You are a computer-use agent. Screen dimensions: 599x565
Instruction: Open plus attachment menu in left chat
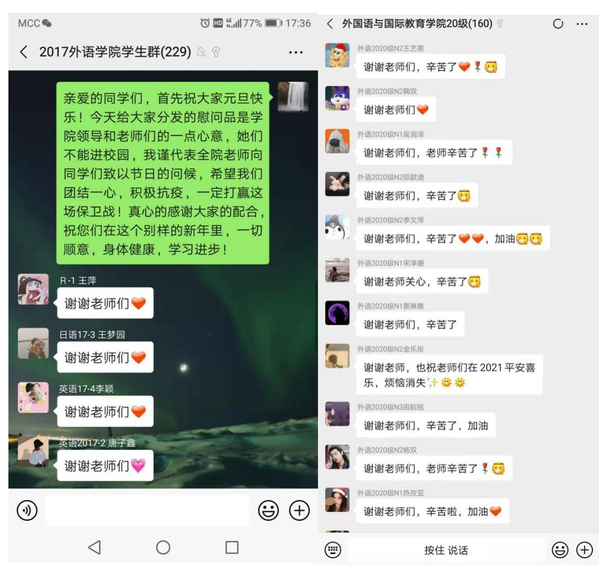(x=299, y=510)
